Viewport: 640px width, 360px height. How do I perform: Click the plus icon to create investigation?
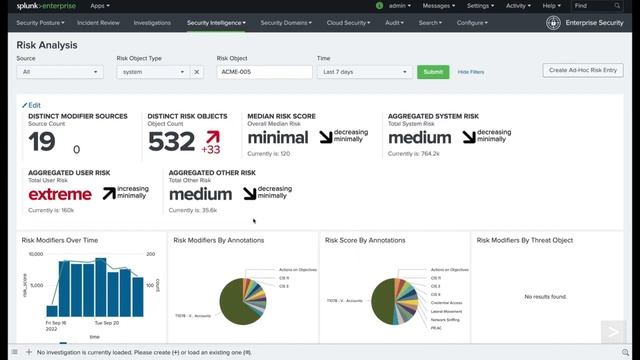pyautogui.click(x=29, y=352)
